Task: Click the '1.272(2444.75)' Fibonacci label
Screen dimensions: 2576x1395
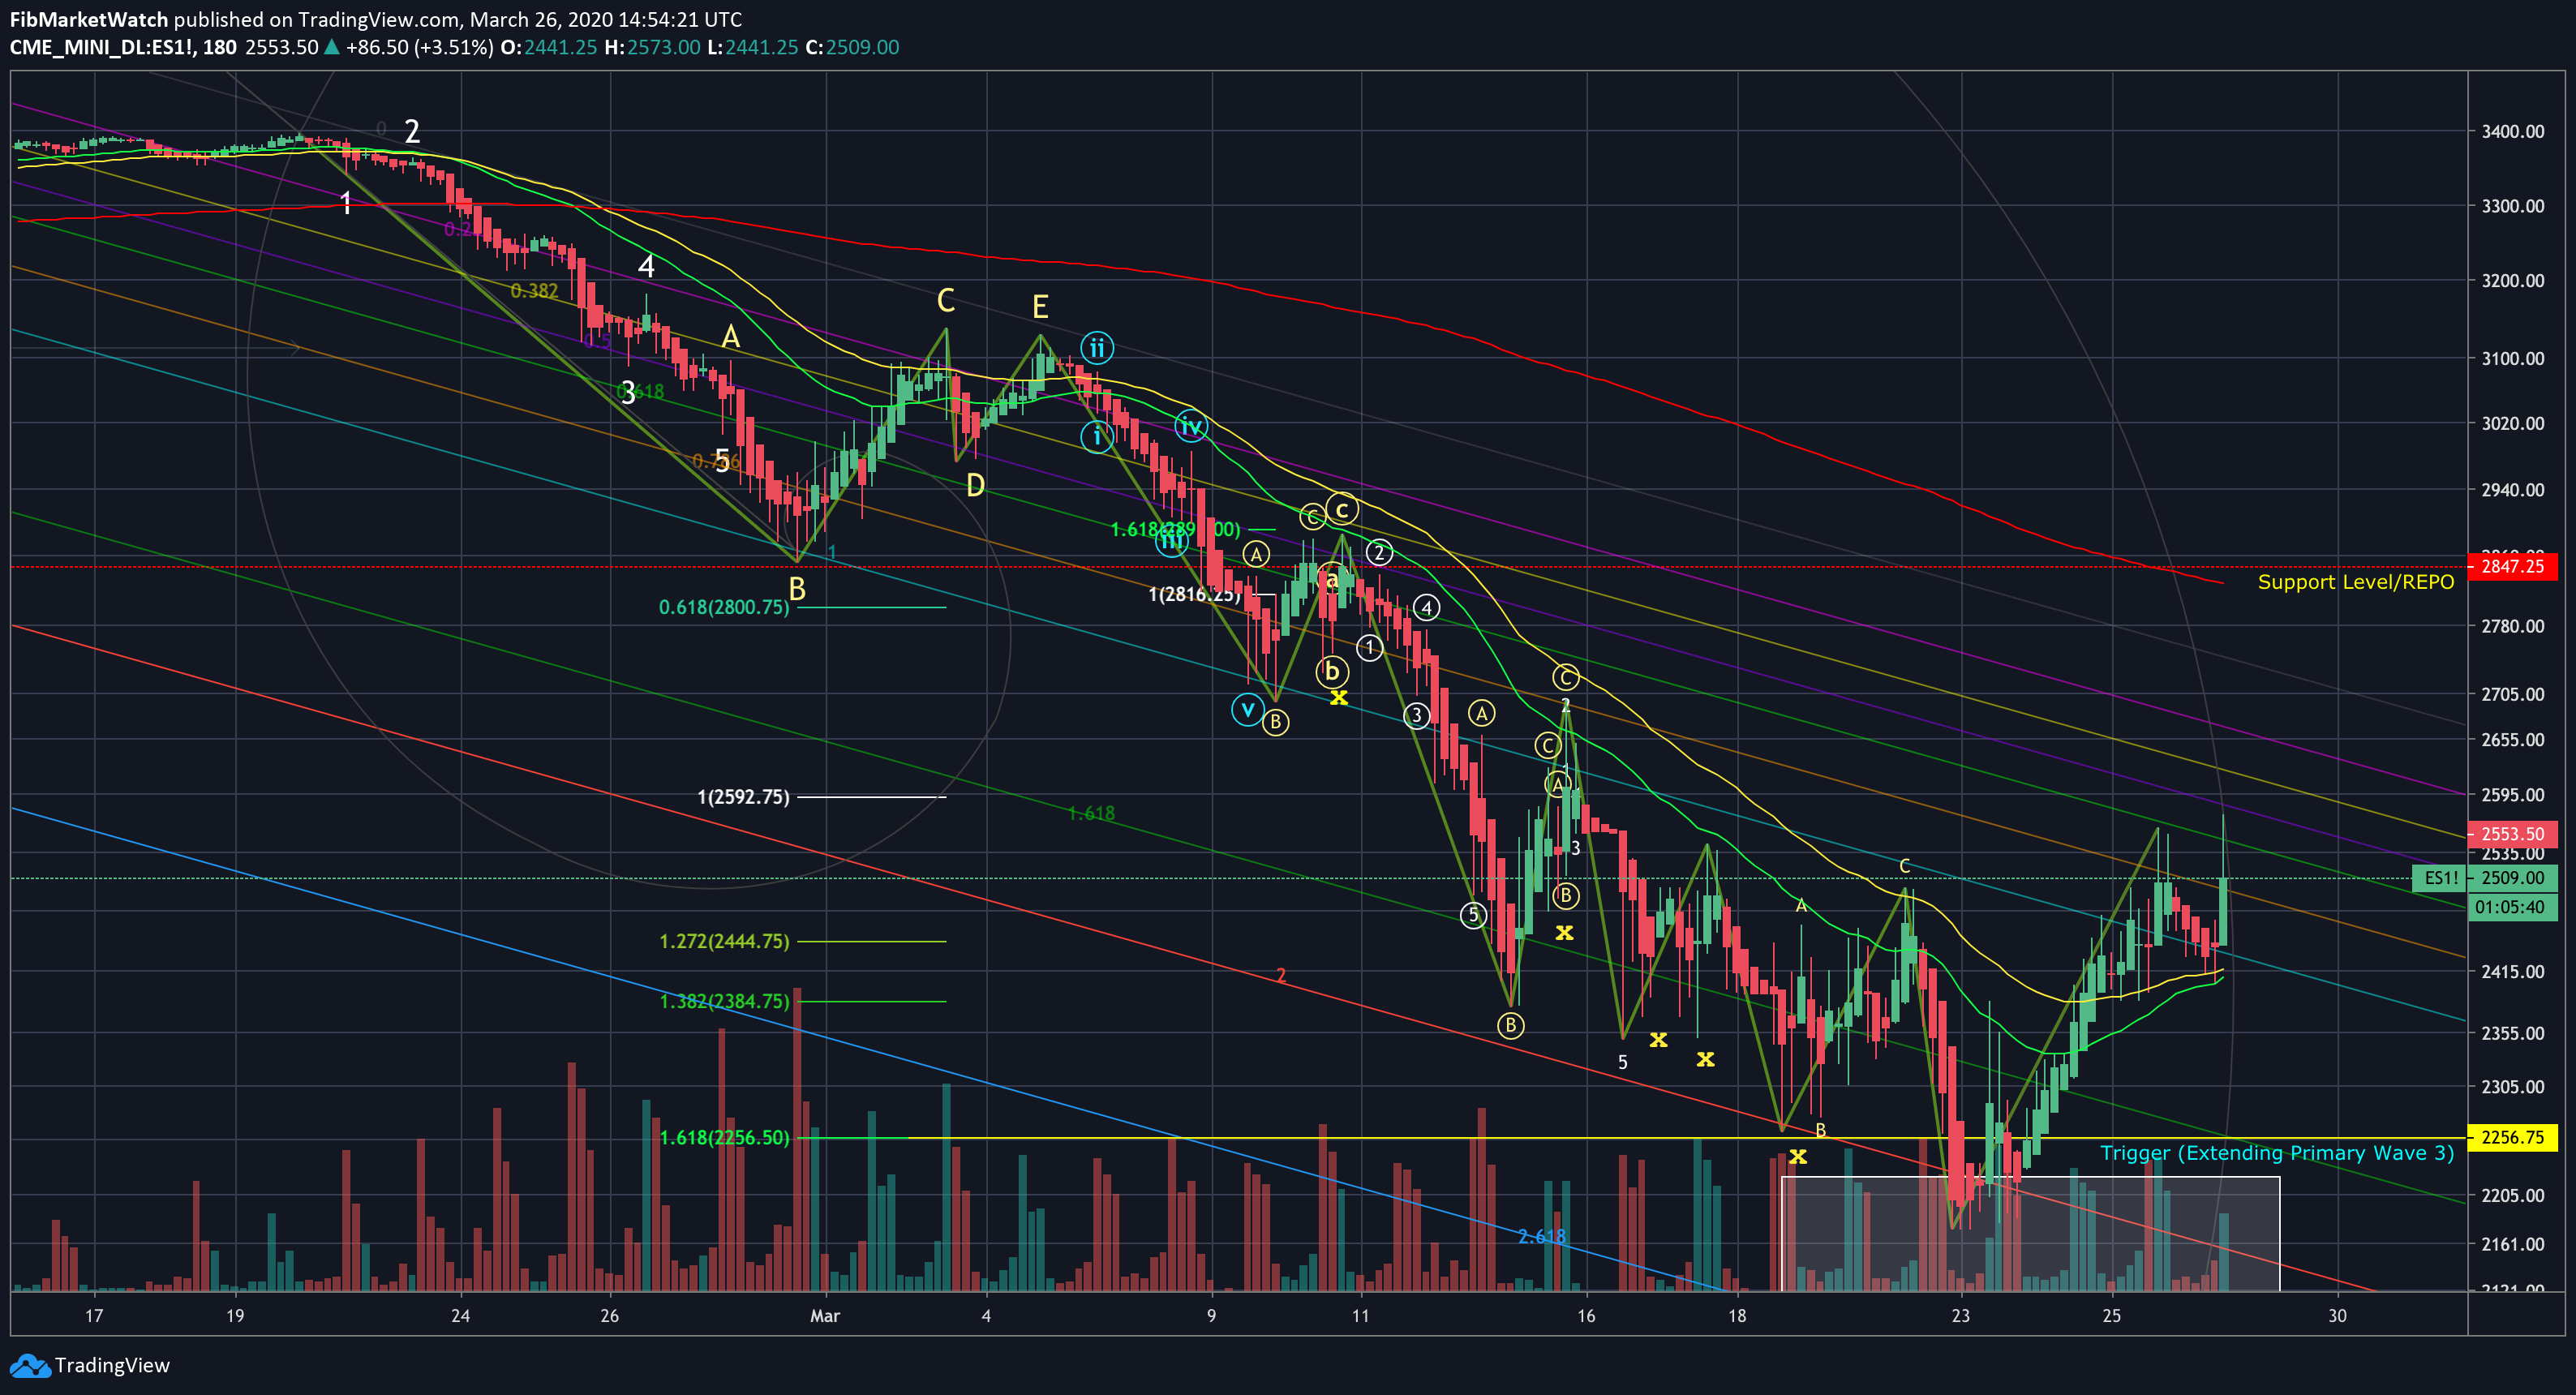Action: [x=724, y=941]
